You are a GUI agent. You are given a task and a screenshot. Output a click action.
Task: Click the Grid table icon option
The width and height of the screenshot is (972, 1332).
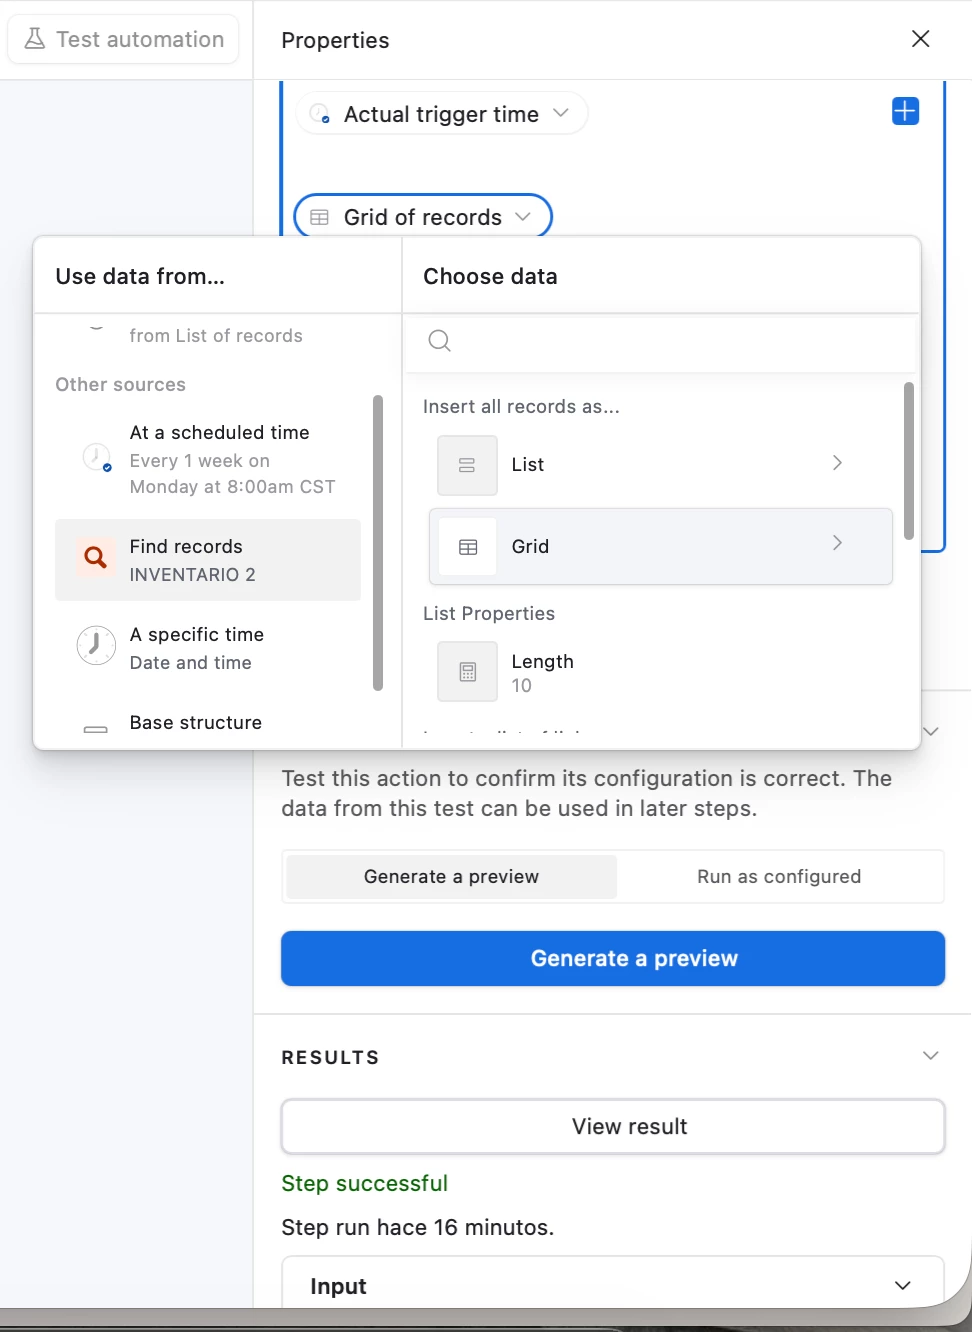468,547
